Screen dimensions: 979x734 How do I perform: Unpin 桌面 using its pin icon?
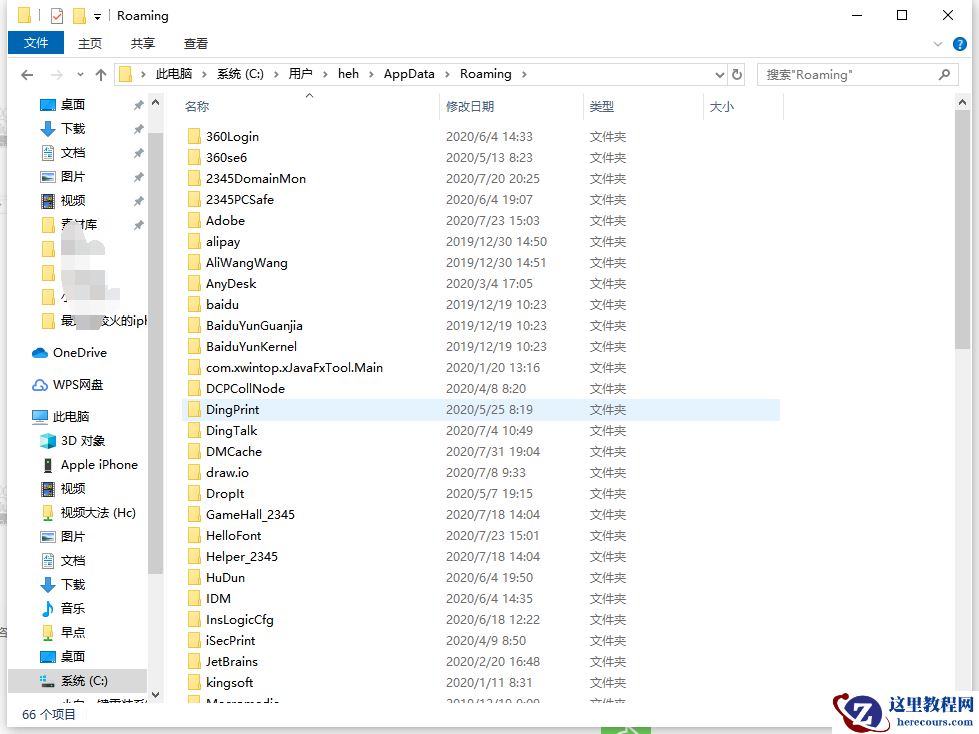pyautogui.click(x=139, y=105)
